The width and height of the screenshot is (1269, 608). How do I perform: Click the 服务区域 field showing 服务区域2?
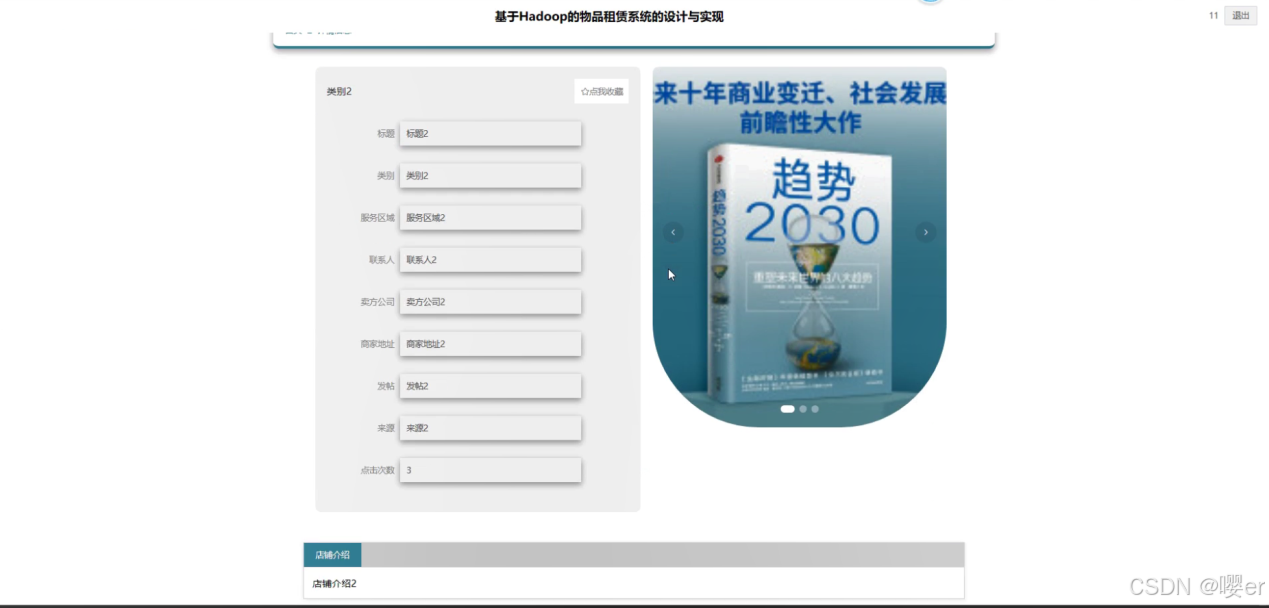point(490,217)
